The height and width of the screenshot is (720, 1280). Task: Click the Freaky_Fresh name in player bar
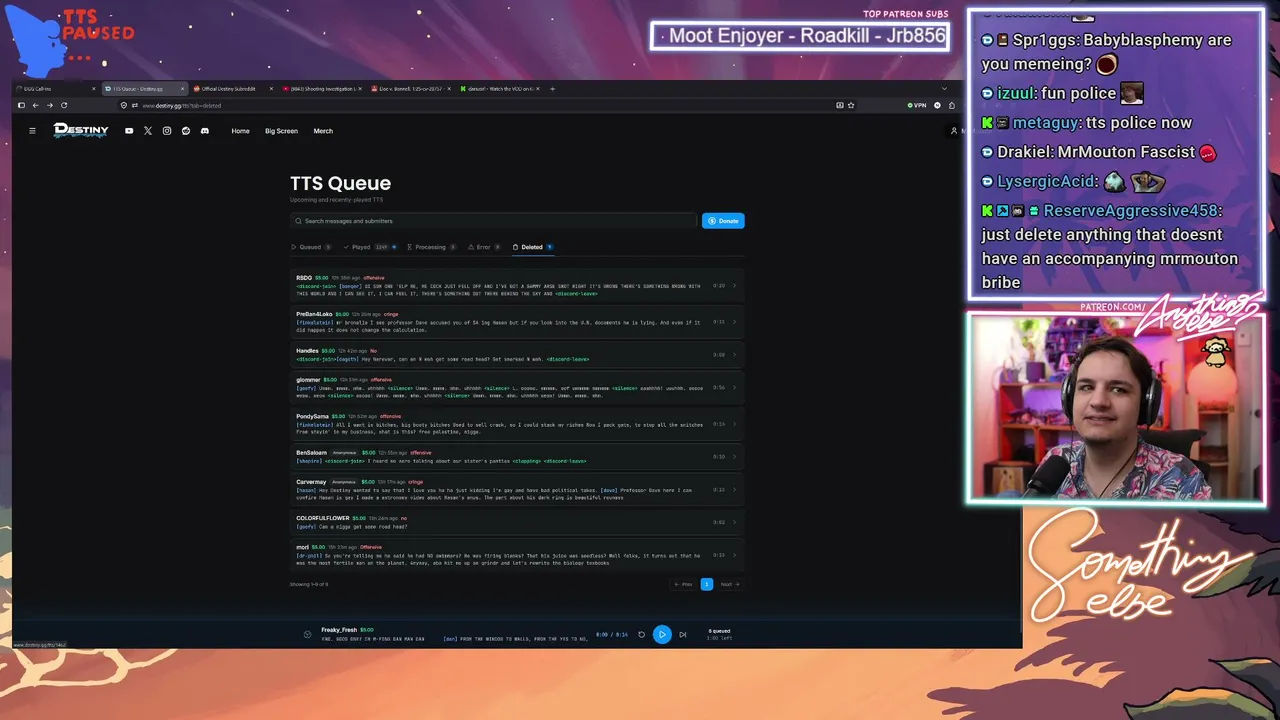pyautogui.click(x=339, y=630)
